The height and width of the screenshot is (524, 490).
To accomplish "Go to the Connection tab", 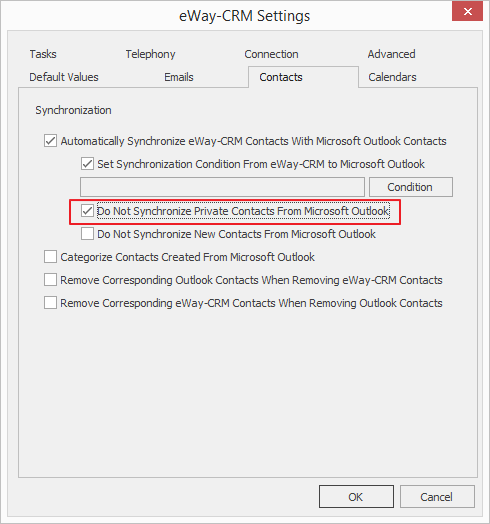I will 271,54.
